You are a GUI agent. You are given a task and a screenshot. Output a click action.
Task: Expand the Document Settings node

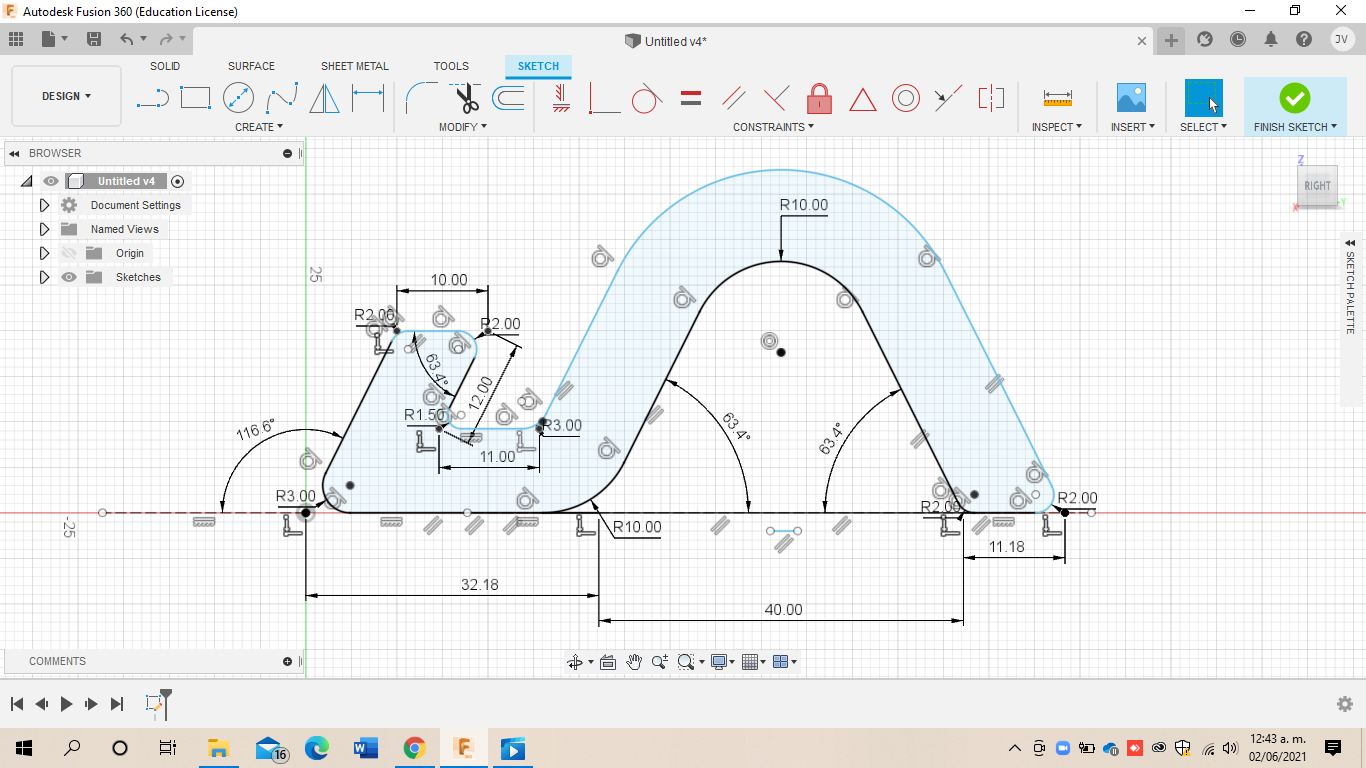click(x=44, y=205)
